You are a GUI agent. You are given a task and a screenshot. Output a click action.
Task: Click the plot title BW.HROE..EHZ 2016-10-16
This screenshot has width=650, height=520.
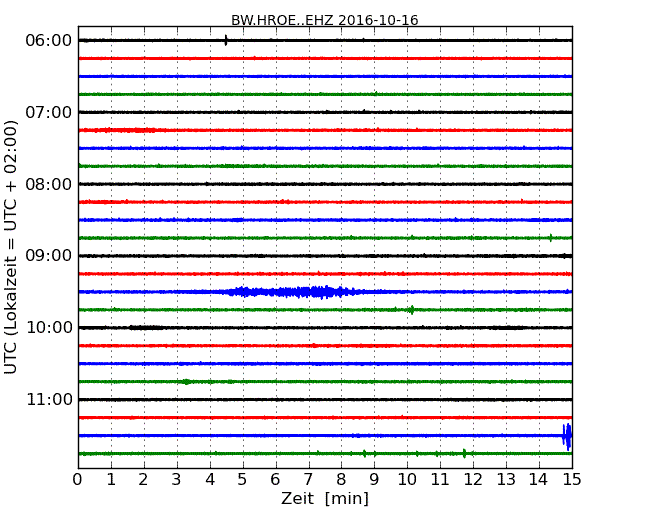point(325,20)
